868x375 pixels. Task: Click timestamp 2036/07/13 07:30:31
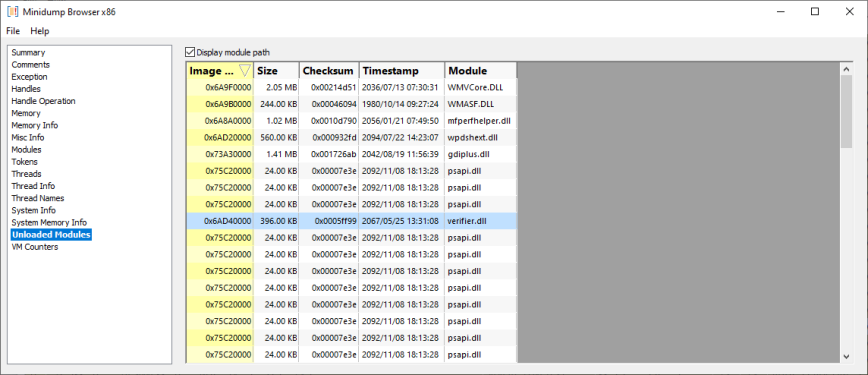tap(400, 88)
